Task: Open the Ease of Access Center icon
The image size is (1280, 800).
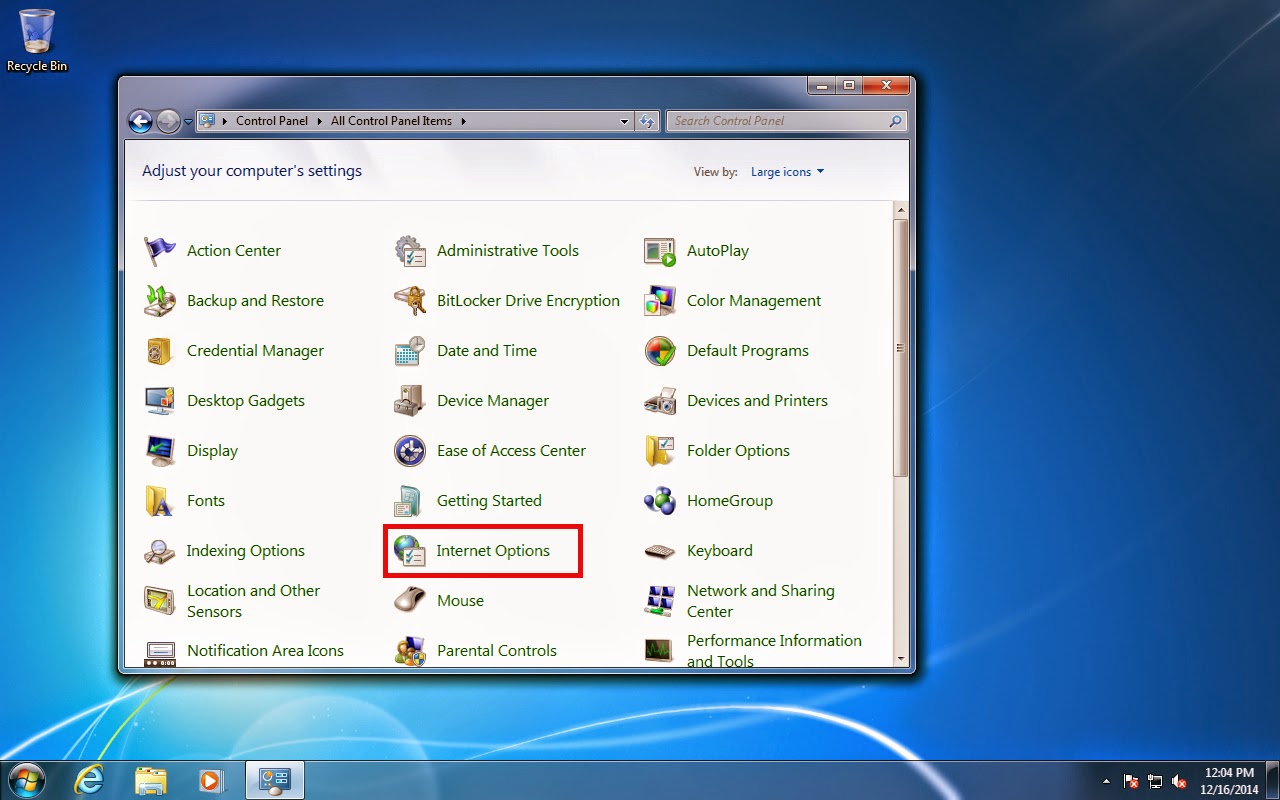Action: click(x=410, y=451)
